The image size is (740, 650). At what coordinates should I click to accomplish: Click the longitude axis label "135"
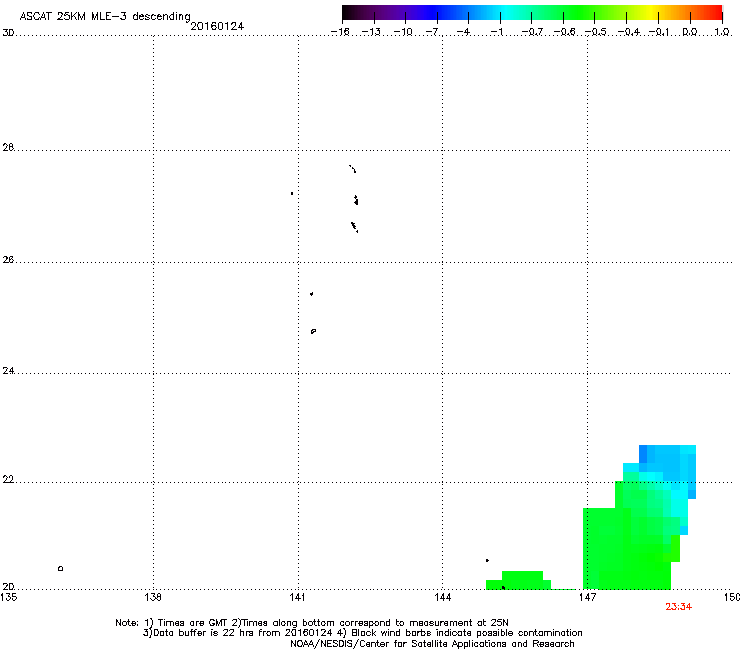point(9,597)
